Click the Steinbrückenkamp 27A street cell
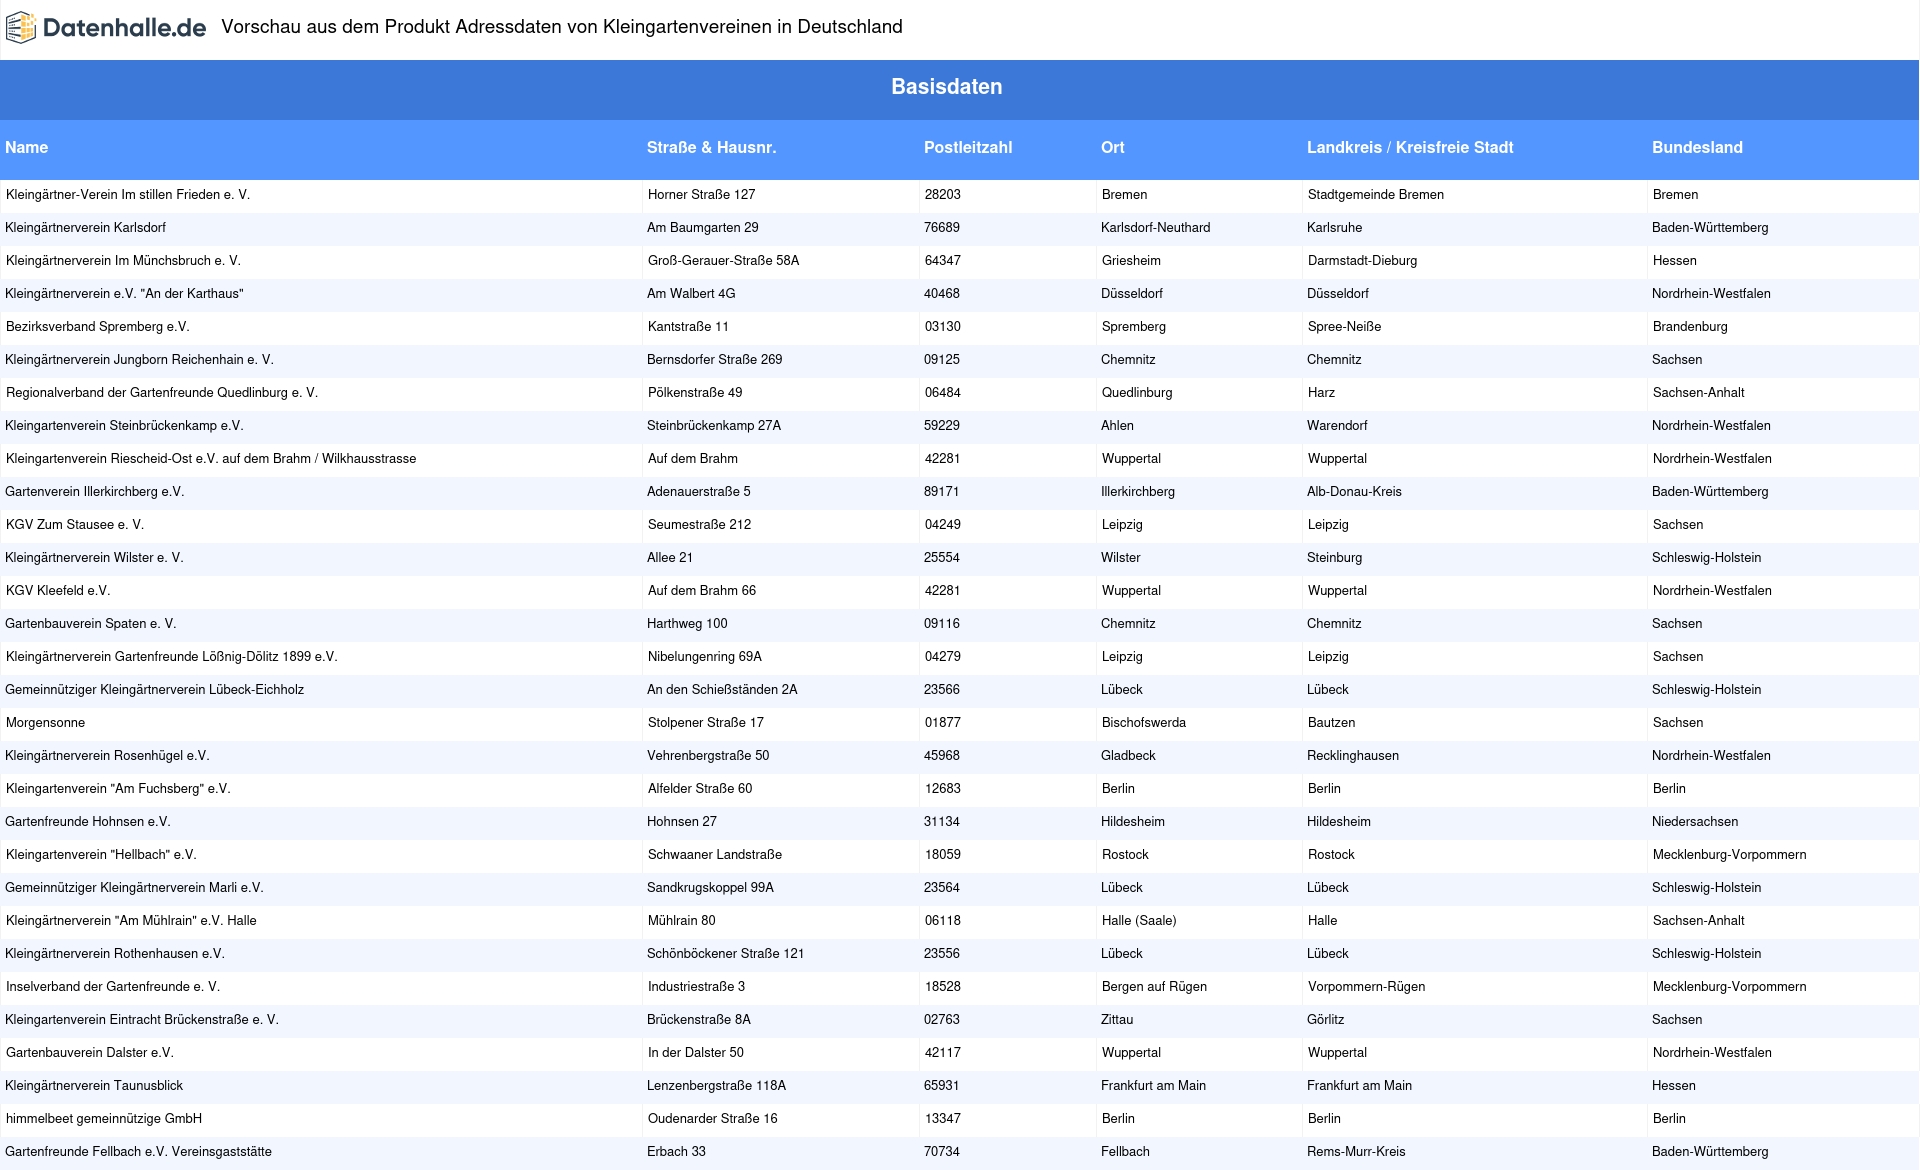 [x=714, y=426]
